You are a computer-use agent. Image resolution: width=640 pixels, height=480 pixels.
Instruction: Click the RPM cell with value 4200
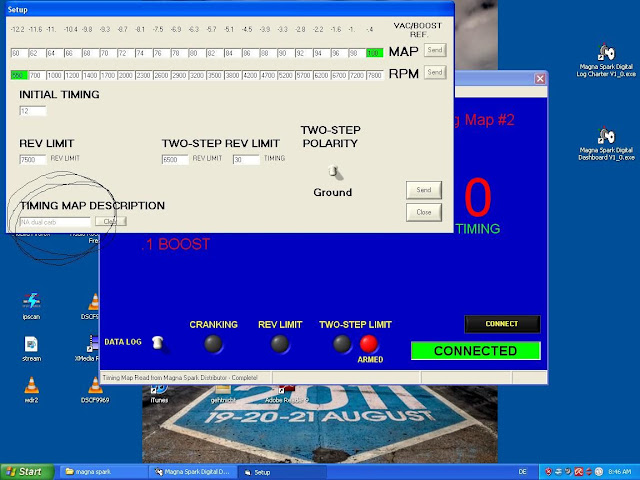[x=250, y=76]
